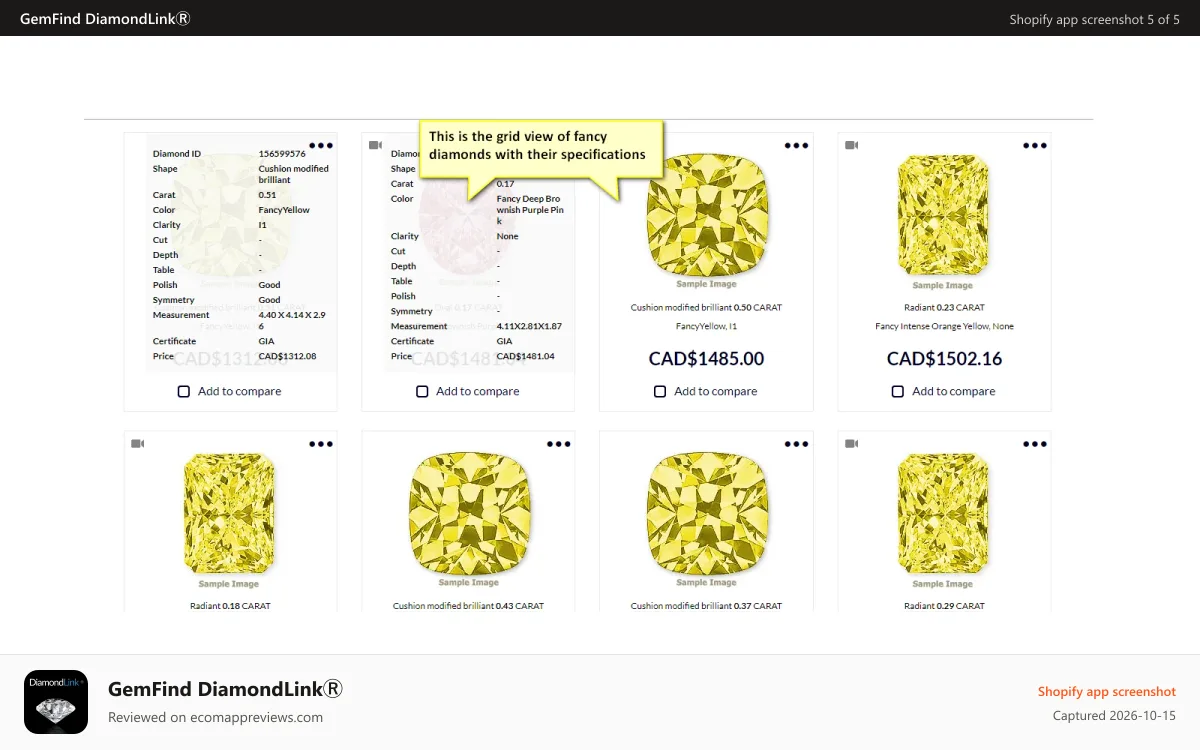Click 'Captured 2026-10-15' date text

click(1114, 716)
